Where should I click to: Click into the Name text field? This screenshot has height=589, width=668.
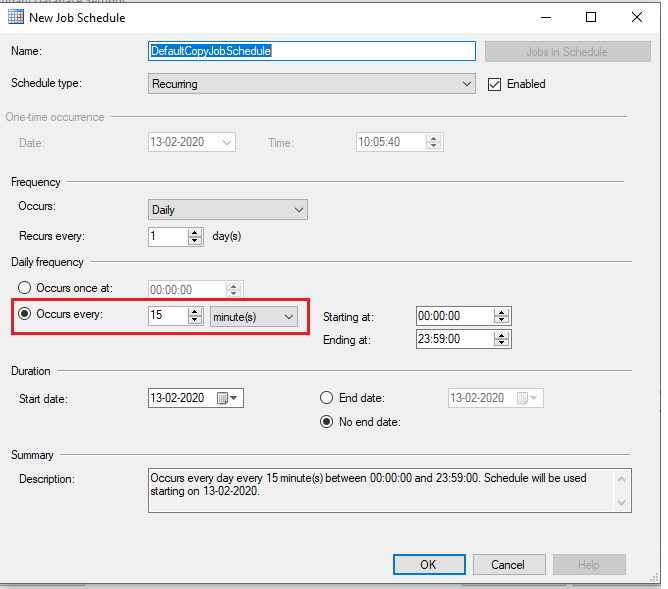[312, 51]
